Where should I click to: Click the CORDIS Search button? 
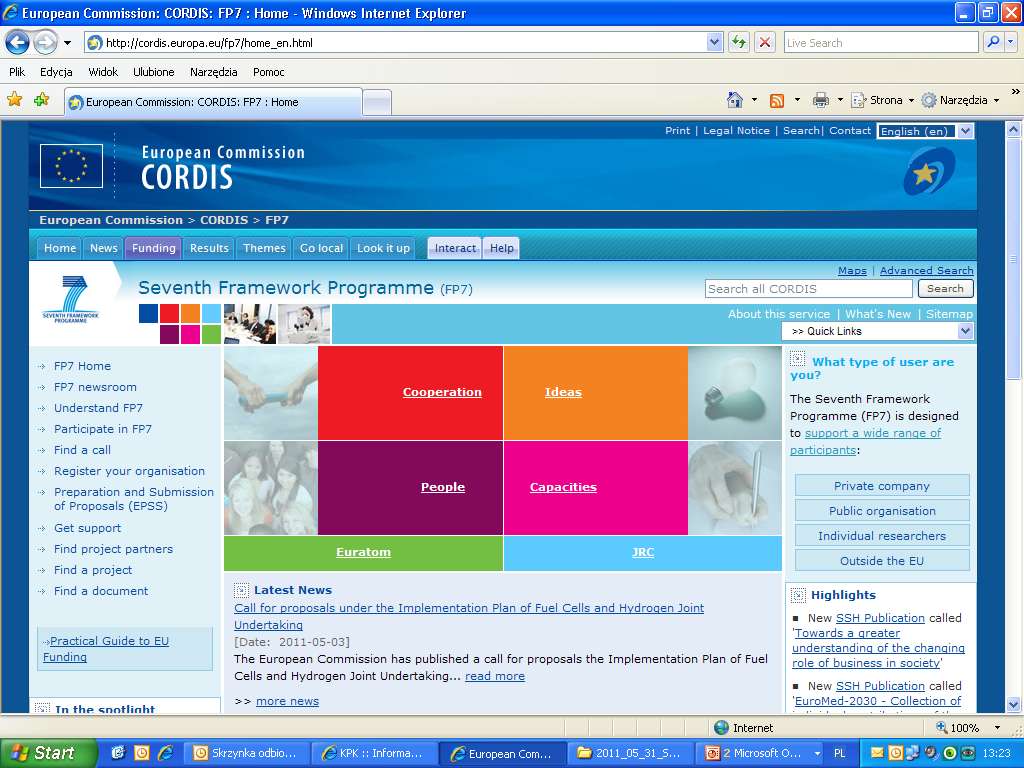click(945, 289)
